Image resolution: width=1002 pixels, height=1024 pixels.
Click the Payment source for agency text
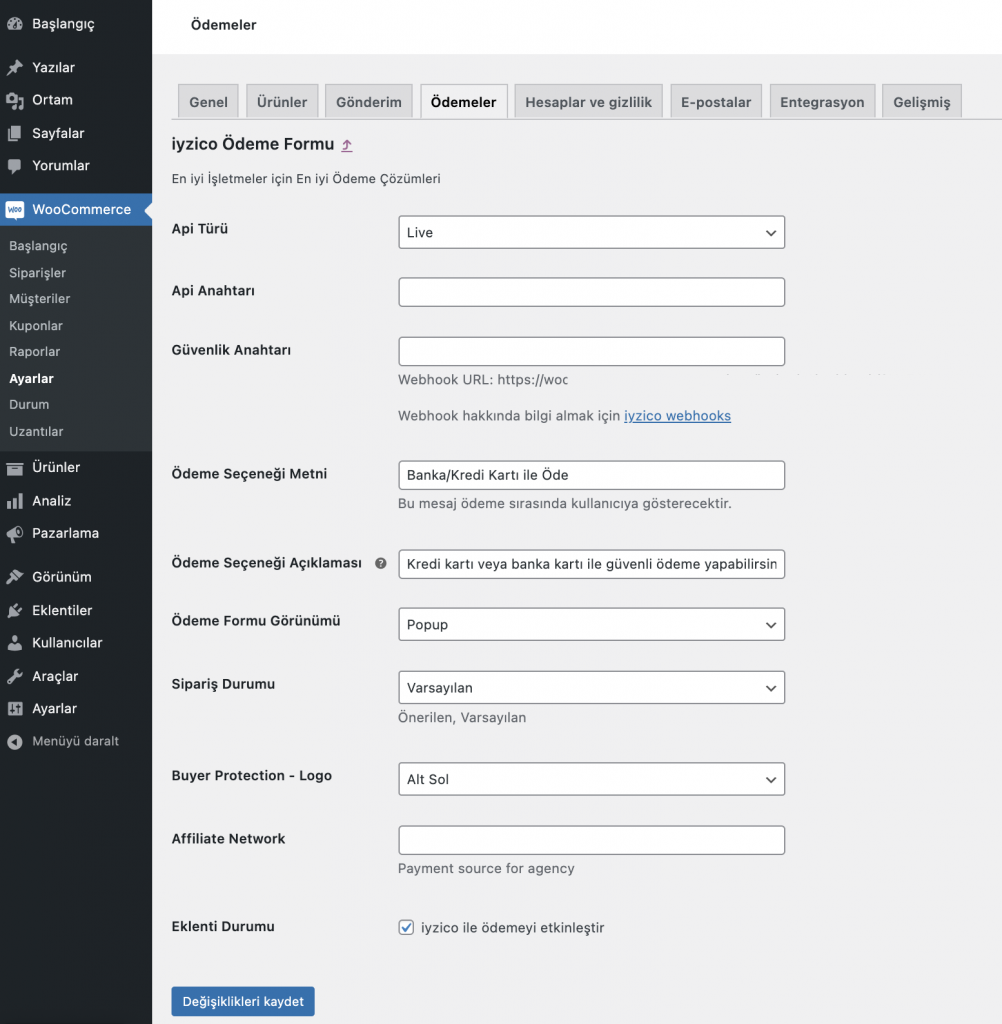tap(486, 869)
